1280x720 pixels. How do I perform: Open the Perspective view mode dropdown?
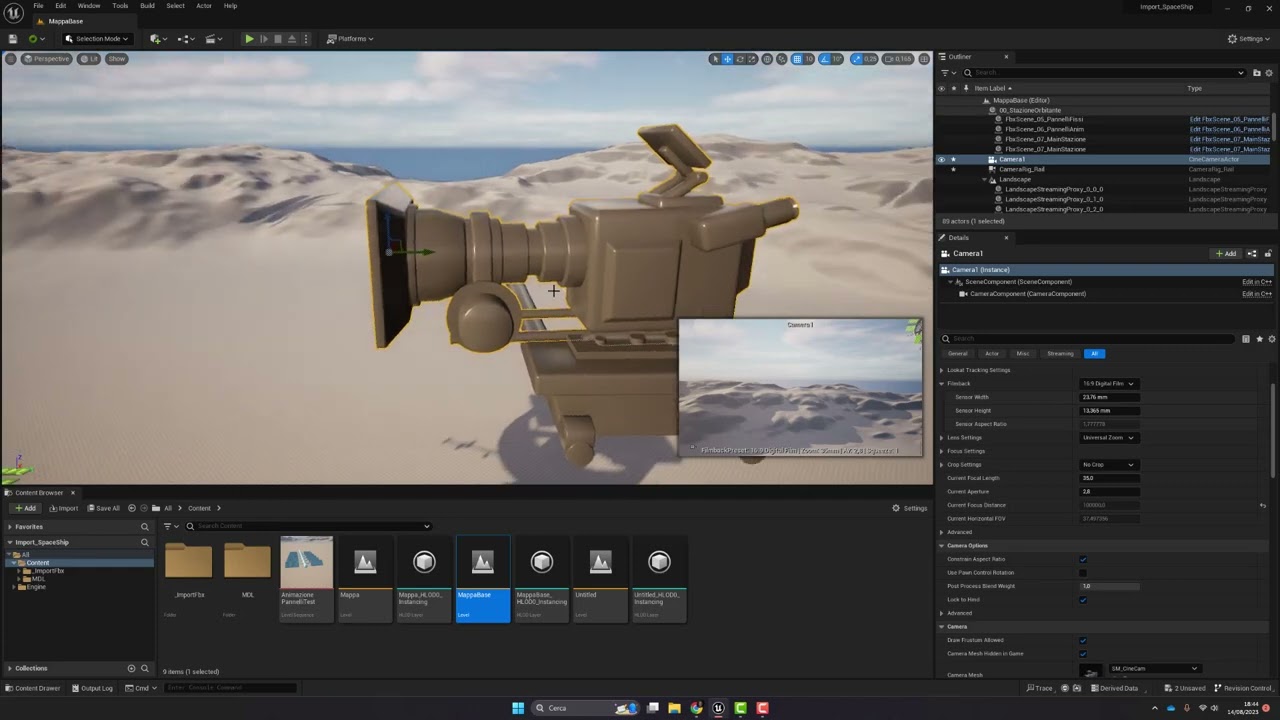(x=47, y=59)
